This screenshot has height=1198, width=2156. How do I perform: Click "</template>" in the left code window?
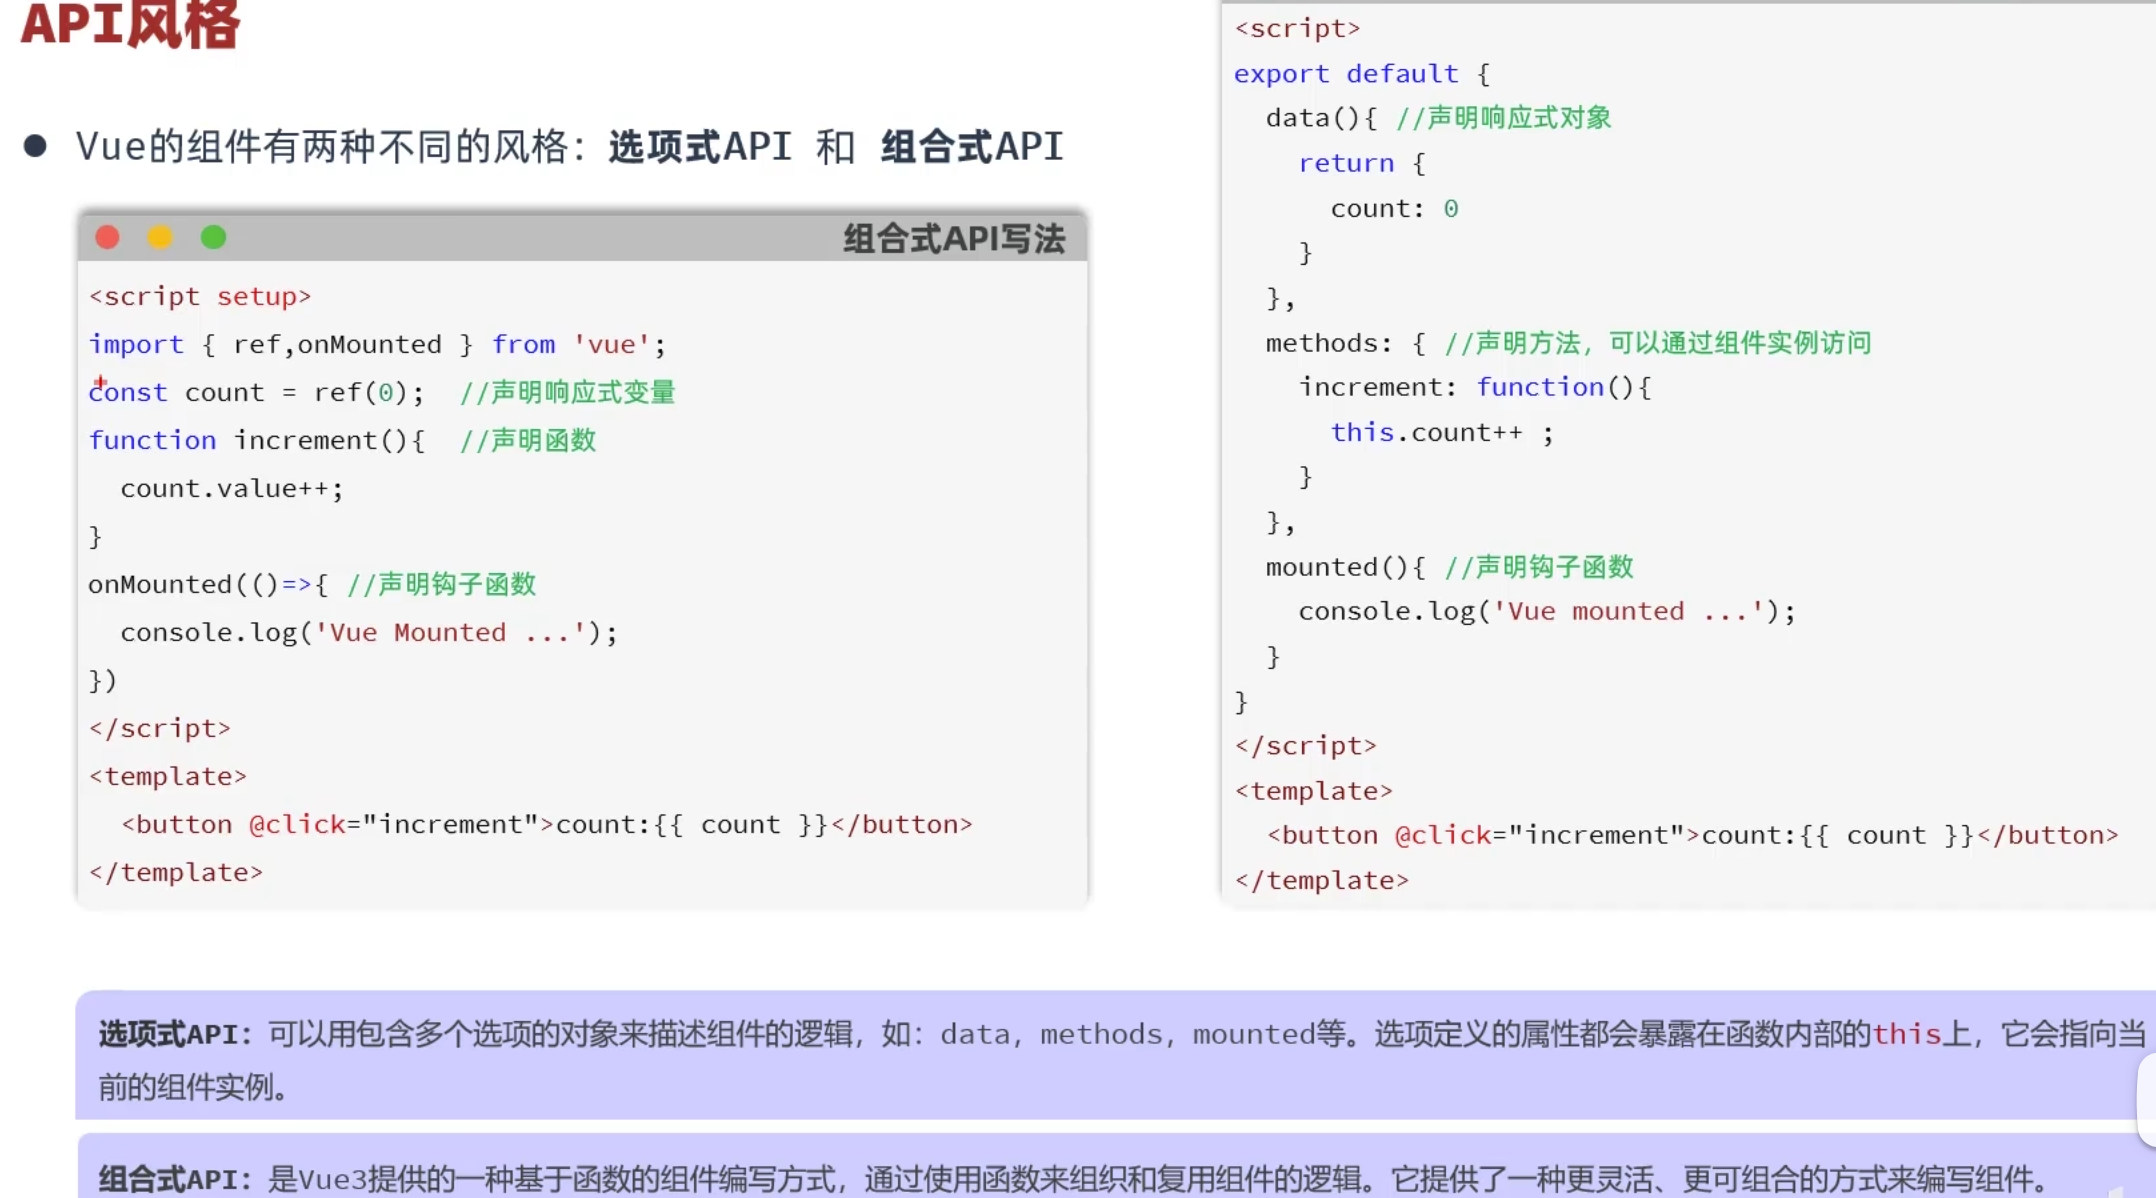coord(176,873)
